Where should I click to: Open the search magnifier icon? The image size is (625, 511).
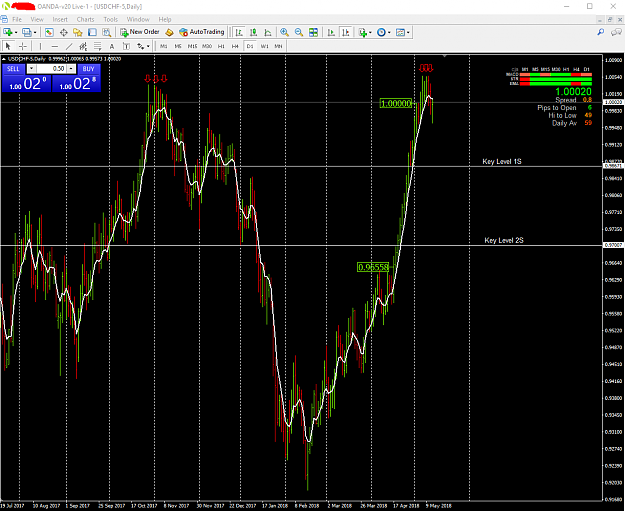(601, 32)
